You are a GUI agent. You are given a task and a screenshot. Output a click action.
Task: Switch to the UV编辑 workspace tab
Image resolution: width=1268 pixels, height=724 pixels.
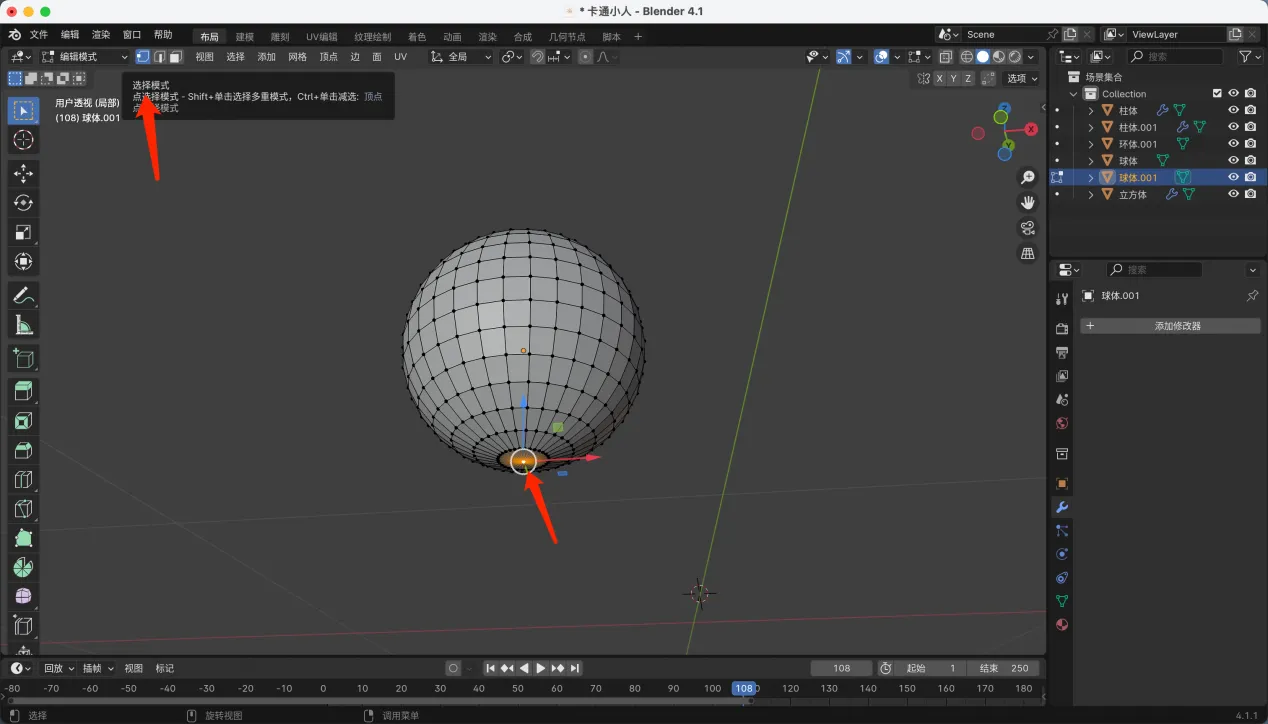point(321,37)
